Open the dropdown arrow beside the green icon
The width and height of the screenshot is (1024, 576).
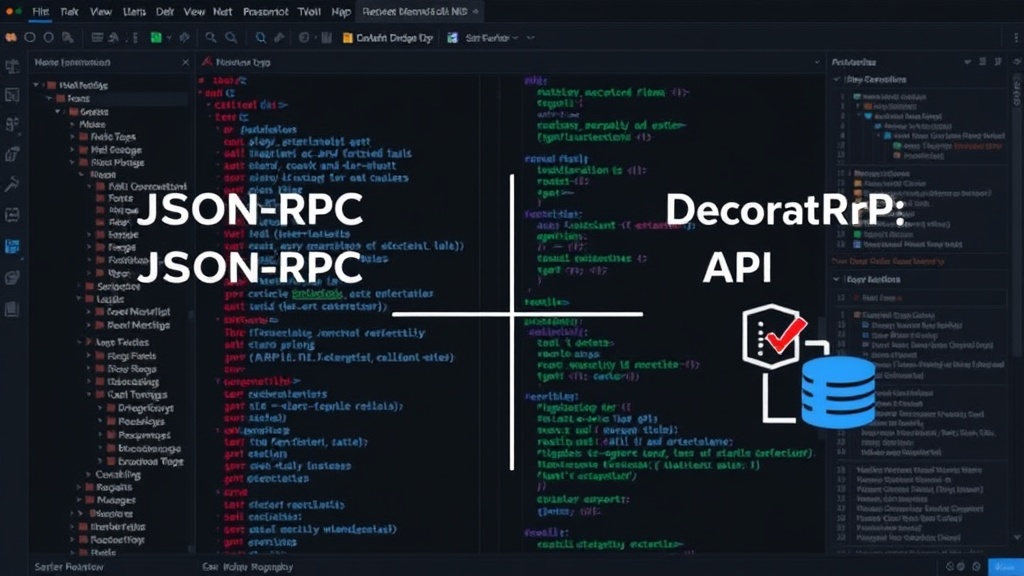pos(168,38)
